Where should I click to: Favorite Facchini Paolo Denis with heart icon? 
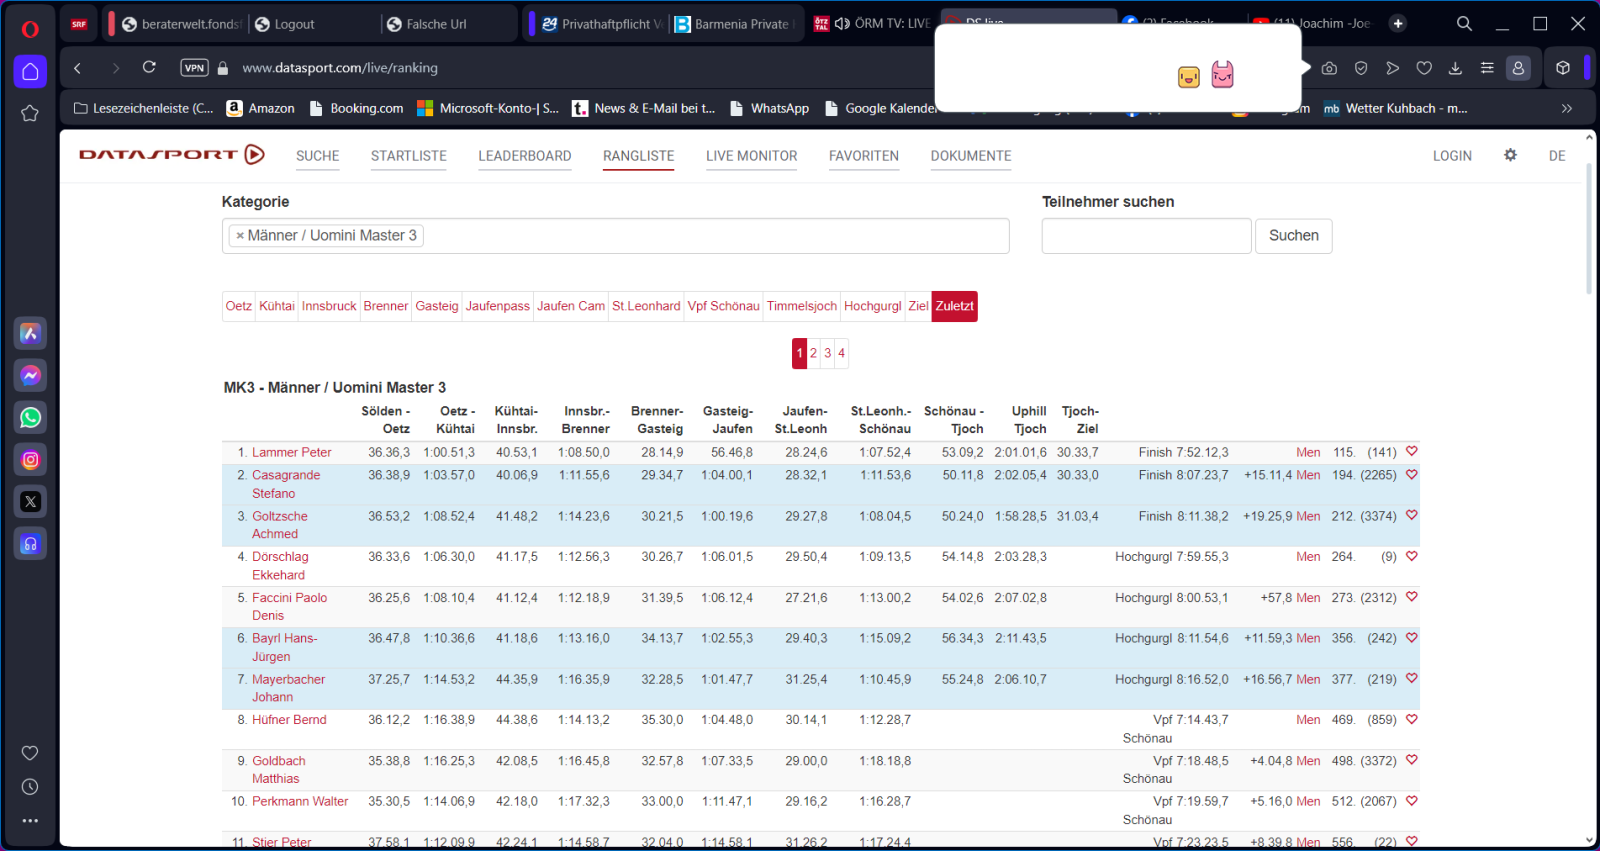click(1411, 597)
